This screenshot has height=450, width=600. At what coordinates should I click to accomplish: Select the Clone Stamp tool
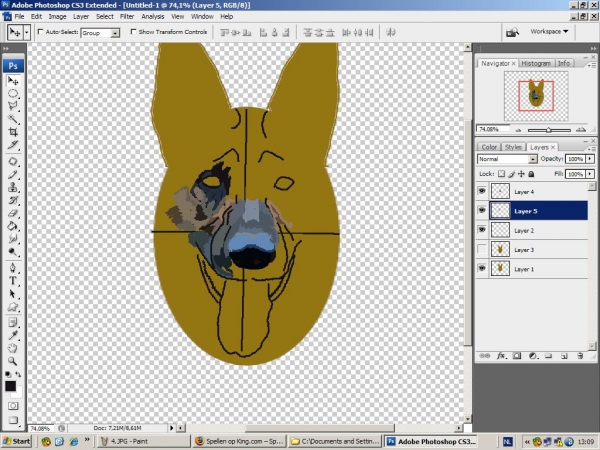(13, 188)
